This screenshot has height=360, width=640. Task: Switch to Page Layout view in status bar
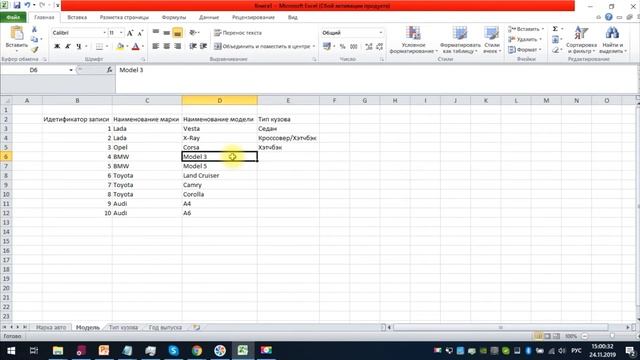547,336
